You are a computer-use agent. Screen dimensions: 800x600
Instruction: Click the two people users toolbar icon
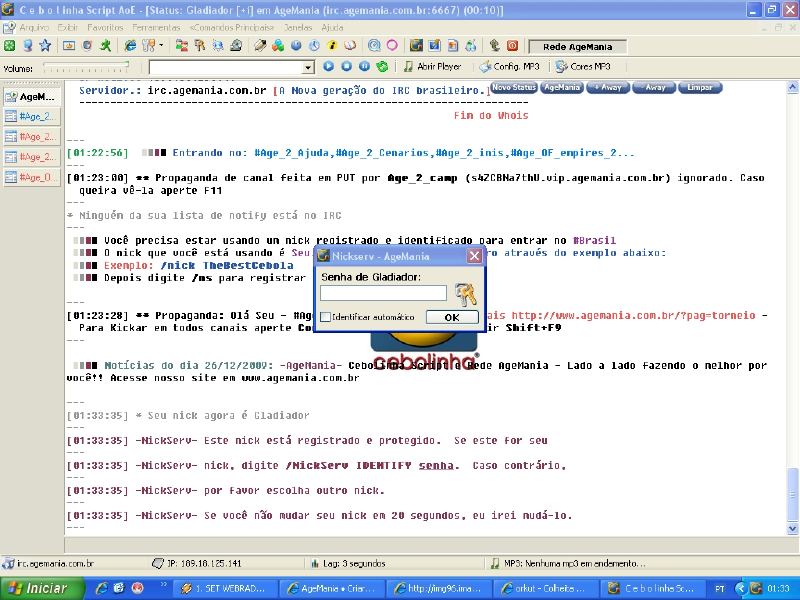[182, 46]
